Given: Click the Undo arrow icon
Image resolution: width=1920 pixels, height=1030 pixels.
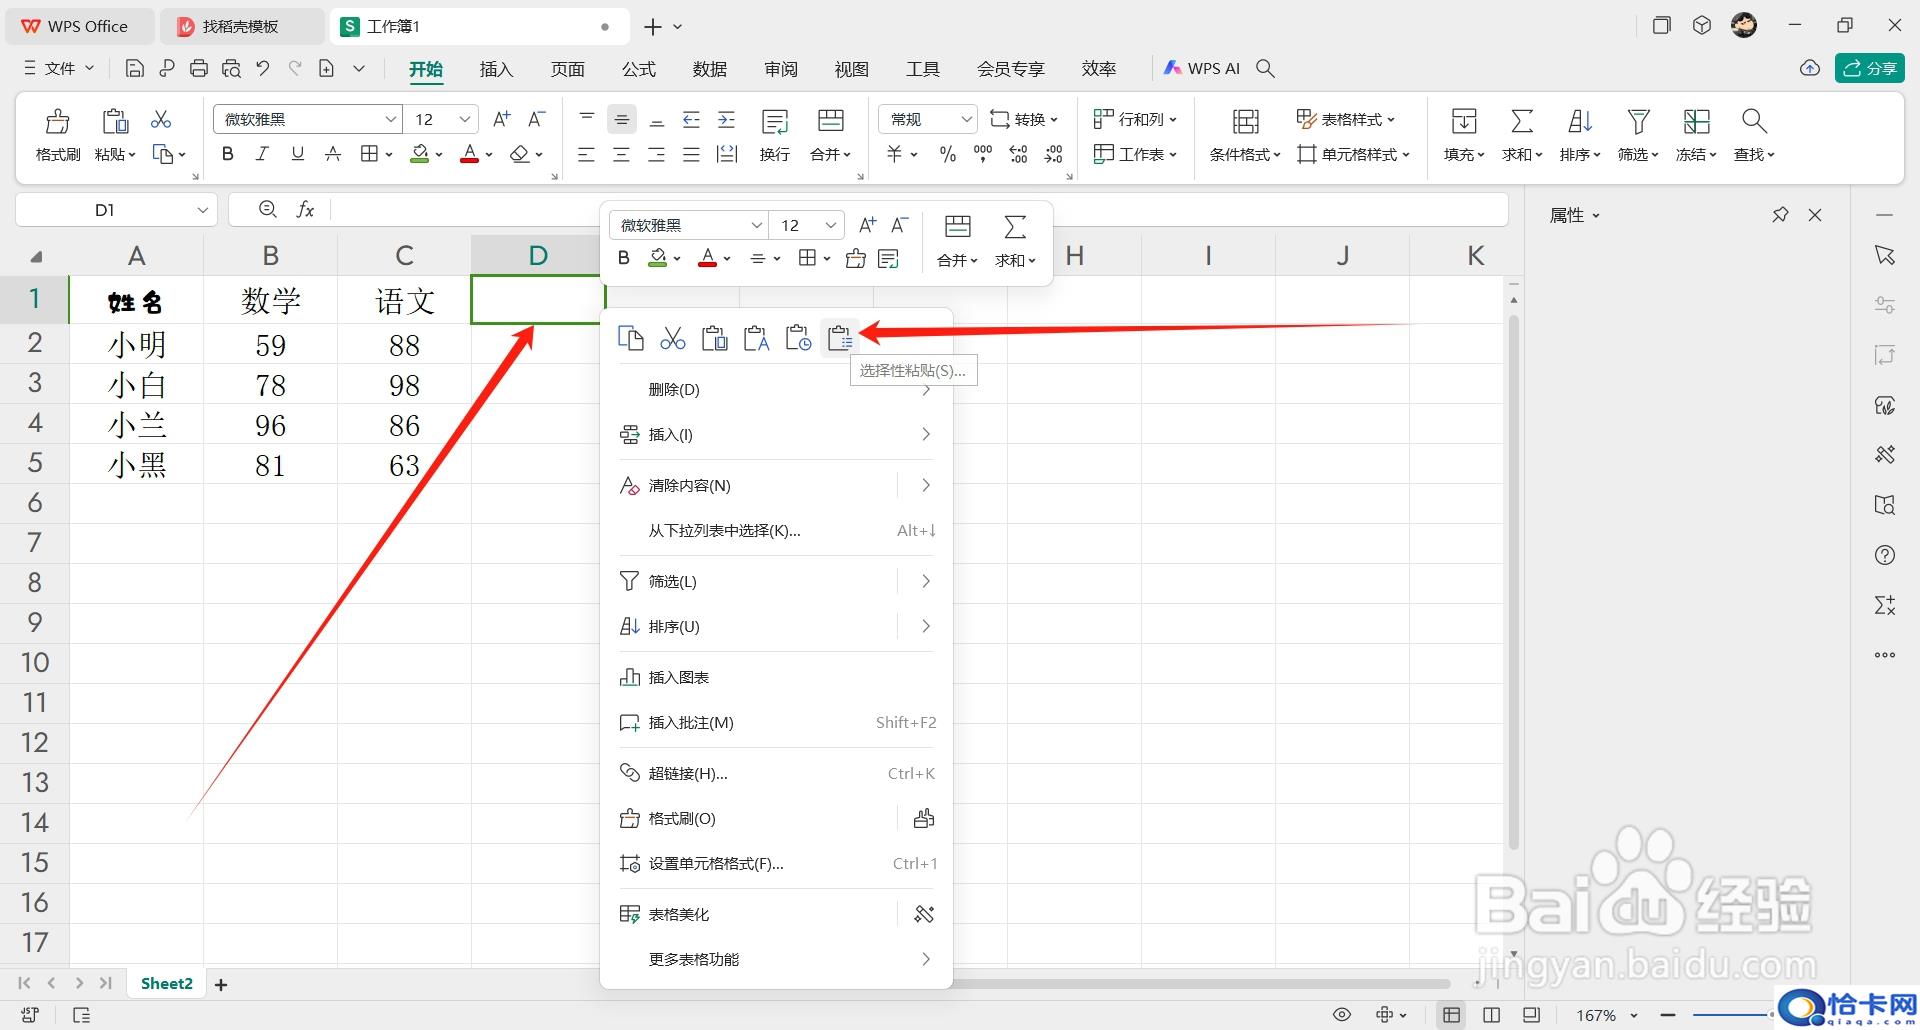Looking at the screenshot, I should tap(263, 68).
